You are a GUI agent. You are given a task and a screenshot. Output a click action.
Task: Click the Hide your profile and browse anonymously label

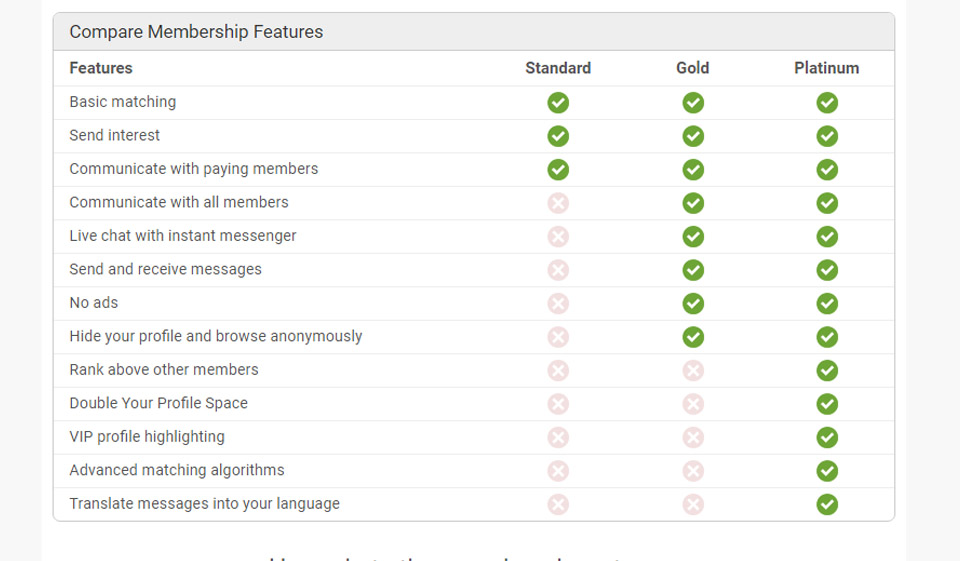(x=216, y=336)
